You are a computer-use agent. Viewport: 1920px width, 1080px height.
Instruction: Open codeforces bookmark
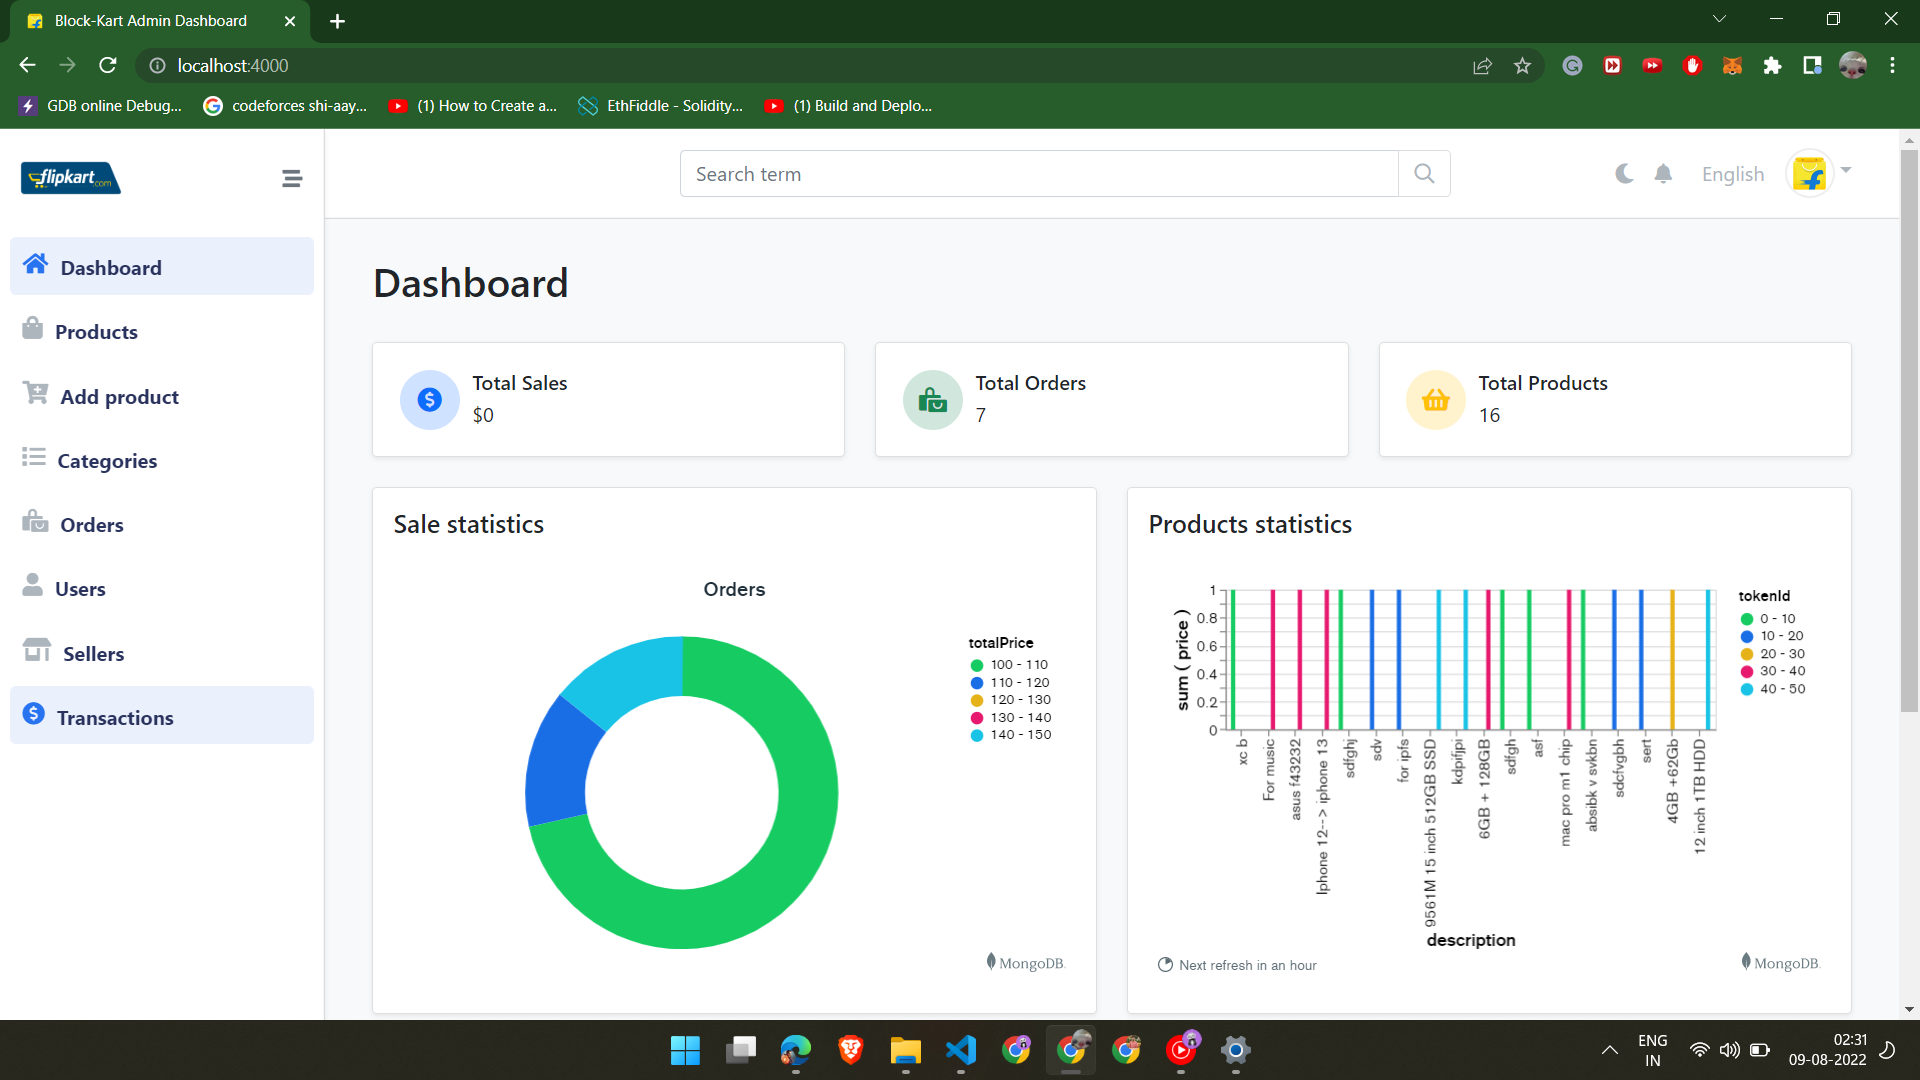click(285, 106)
